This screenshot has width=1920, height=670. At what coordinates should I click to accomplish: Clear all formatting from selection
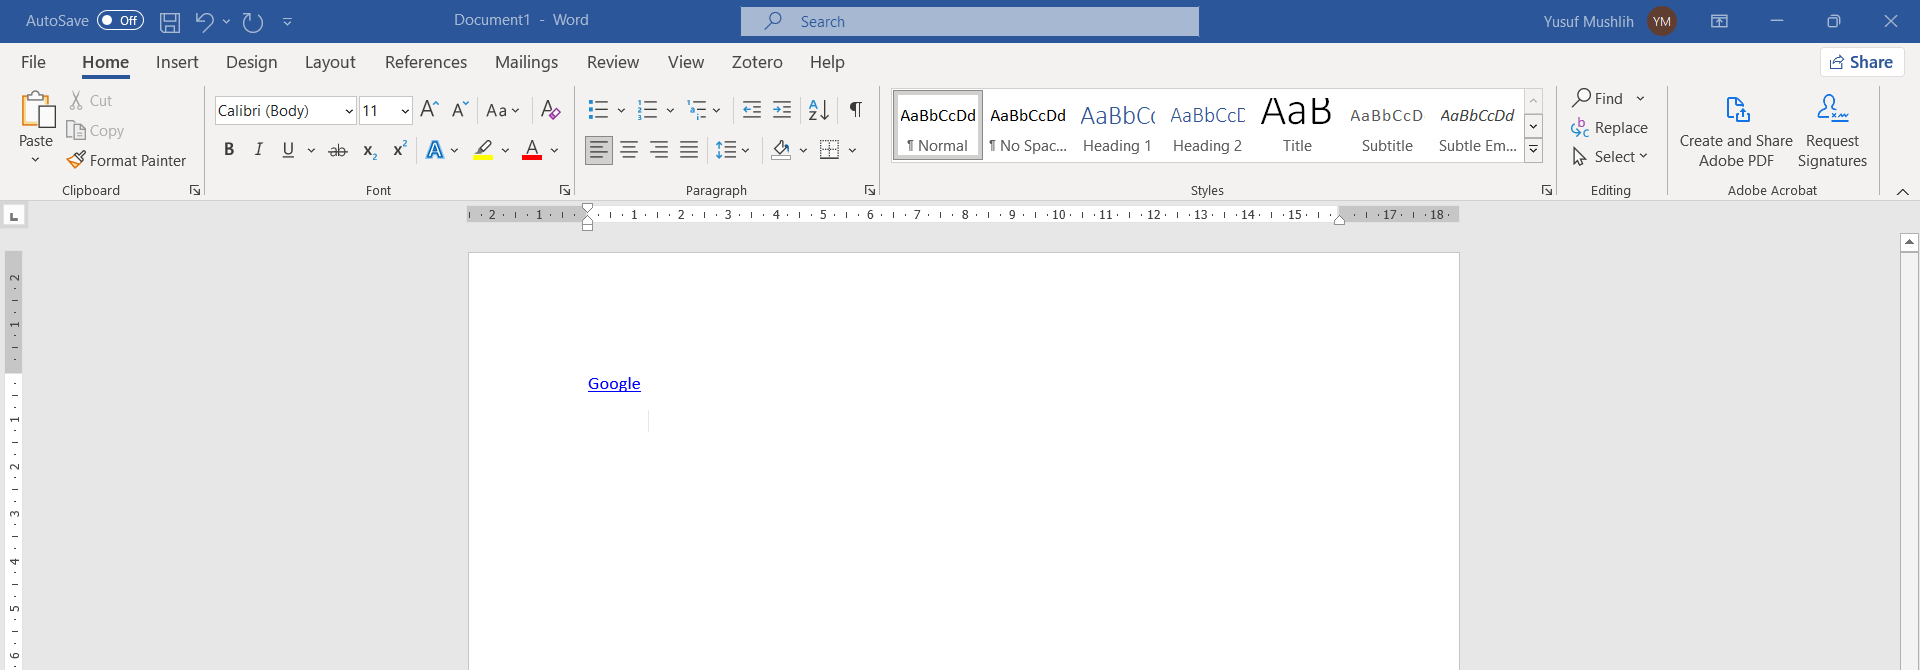pyautogui.click(x=550, y=110)
